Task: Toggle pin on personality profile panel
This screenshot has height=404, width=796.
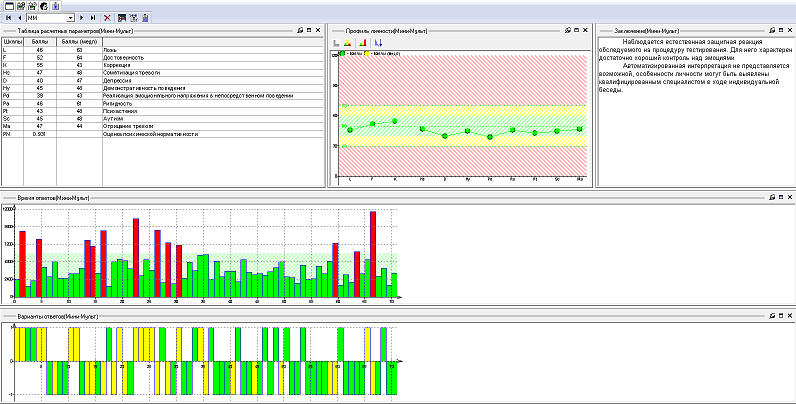Action: pyautogui.click(x=567, y=31)
